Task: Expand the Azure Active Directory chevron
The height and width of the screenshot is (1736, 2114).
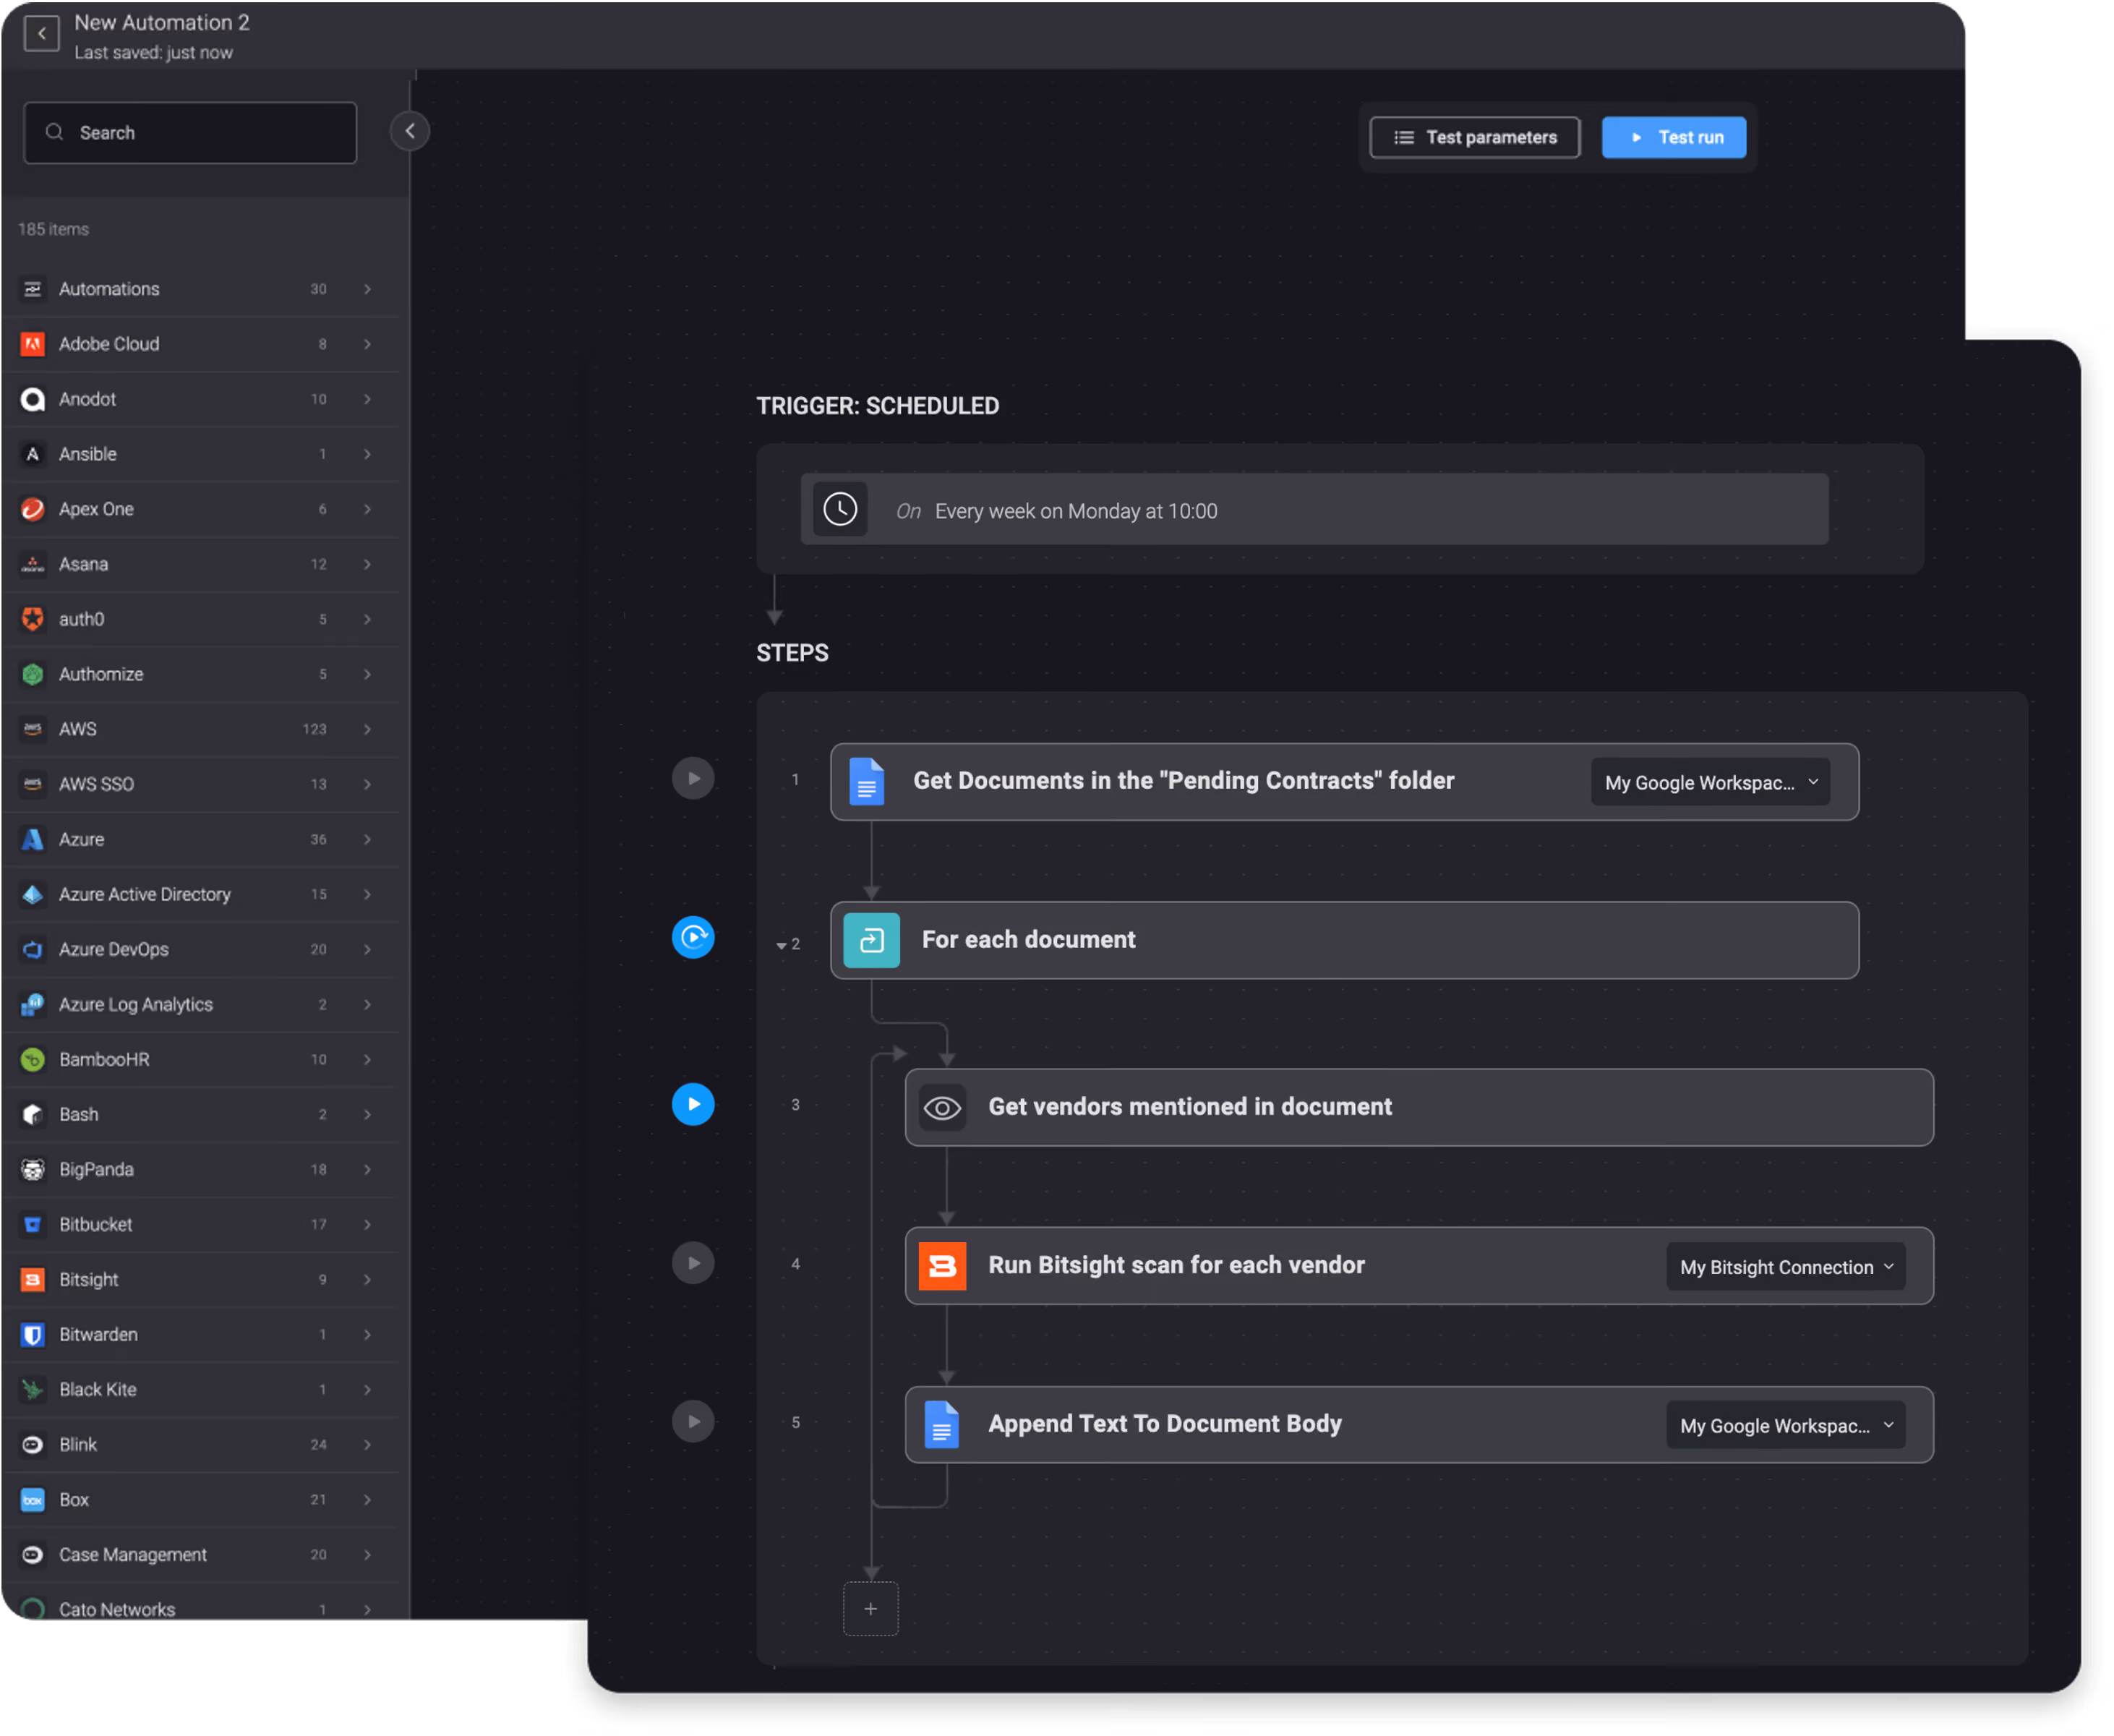Action: 368,895
